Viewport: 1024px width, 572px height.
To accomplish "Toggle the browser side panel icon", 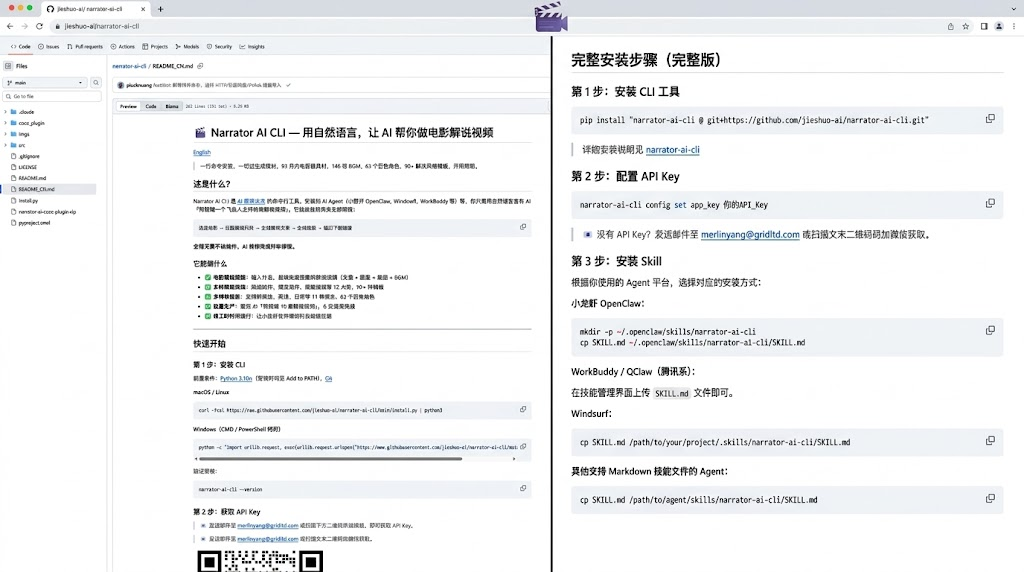I will click(984, 27).
